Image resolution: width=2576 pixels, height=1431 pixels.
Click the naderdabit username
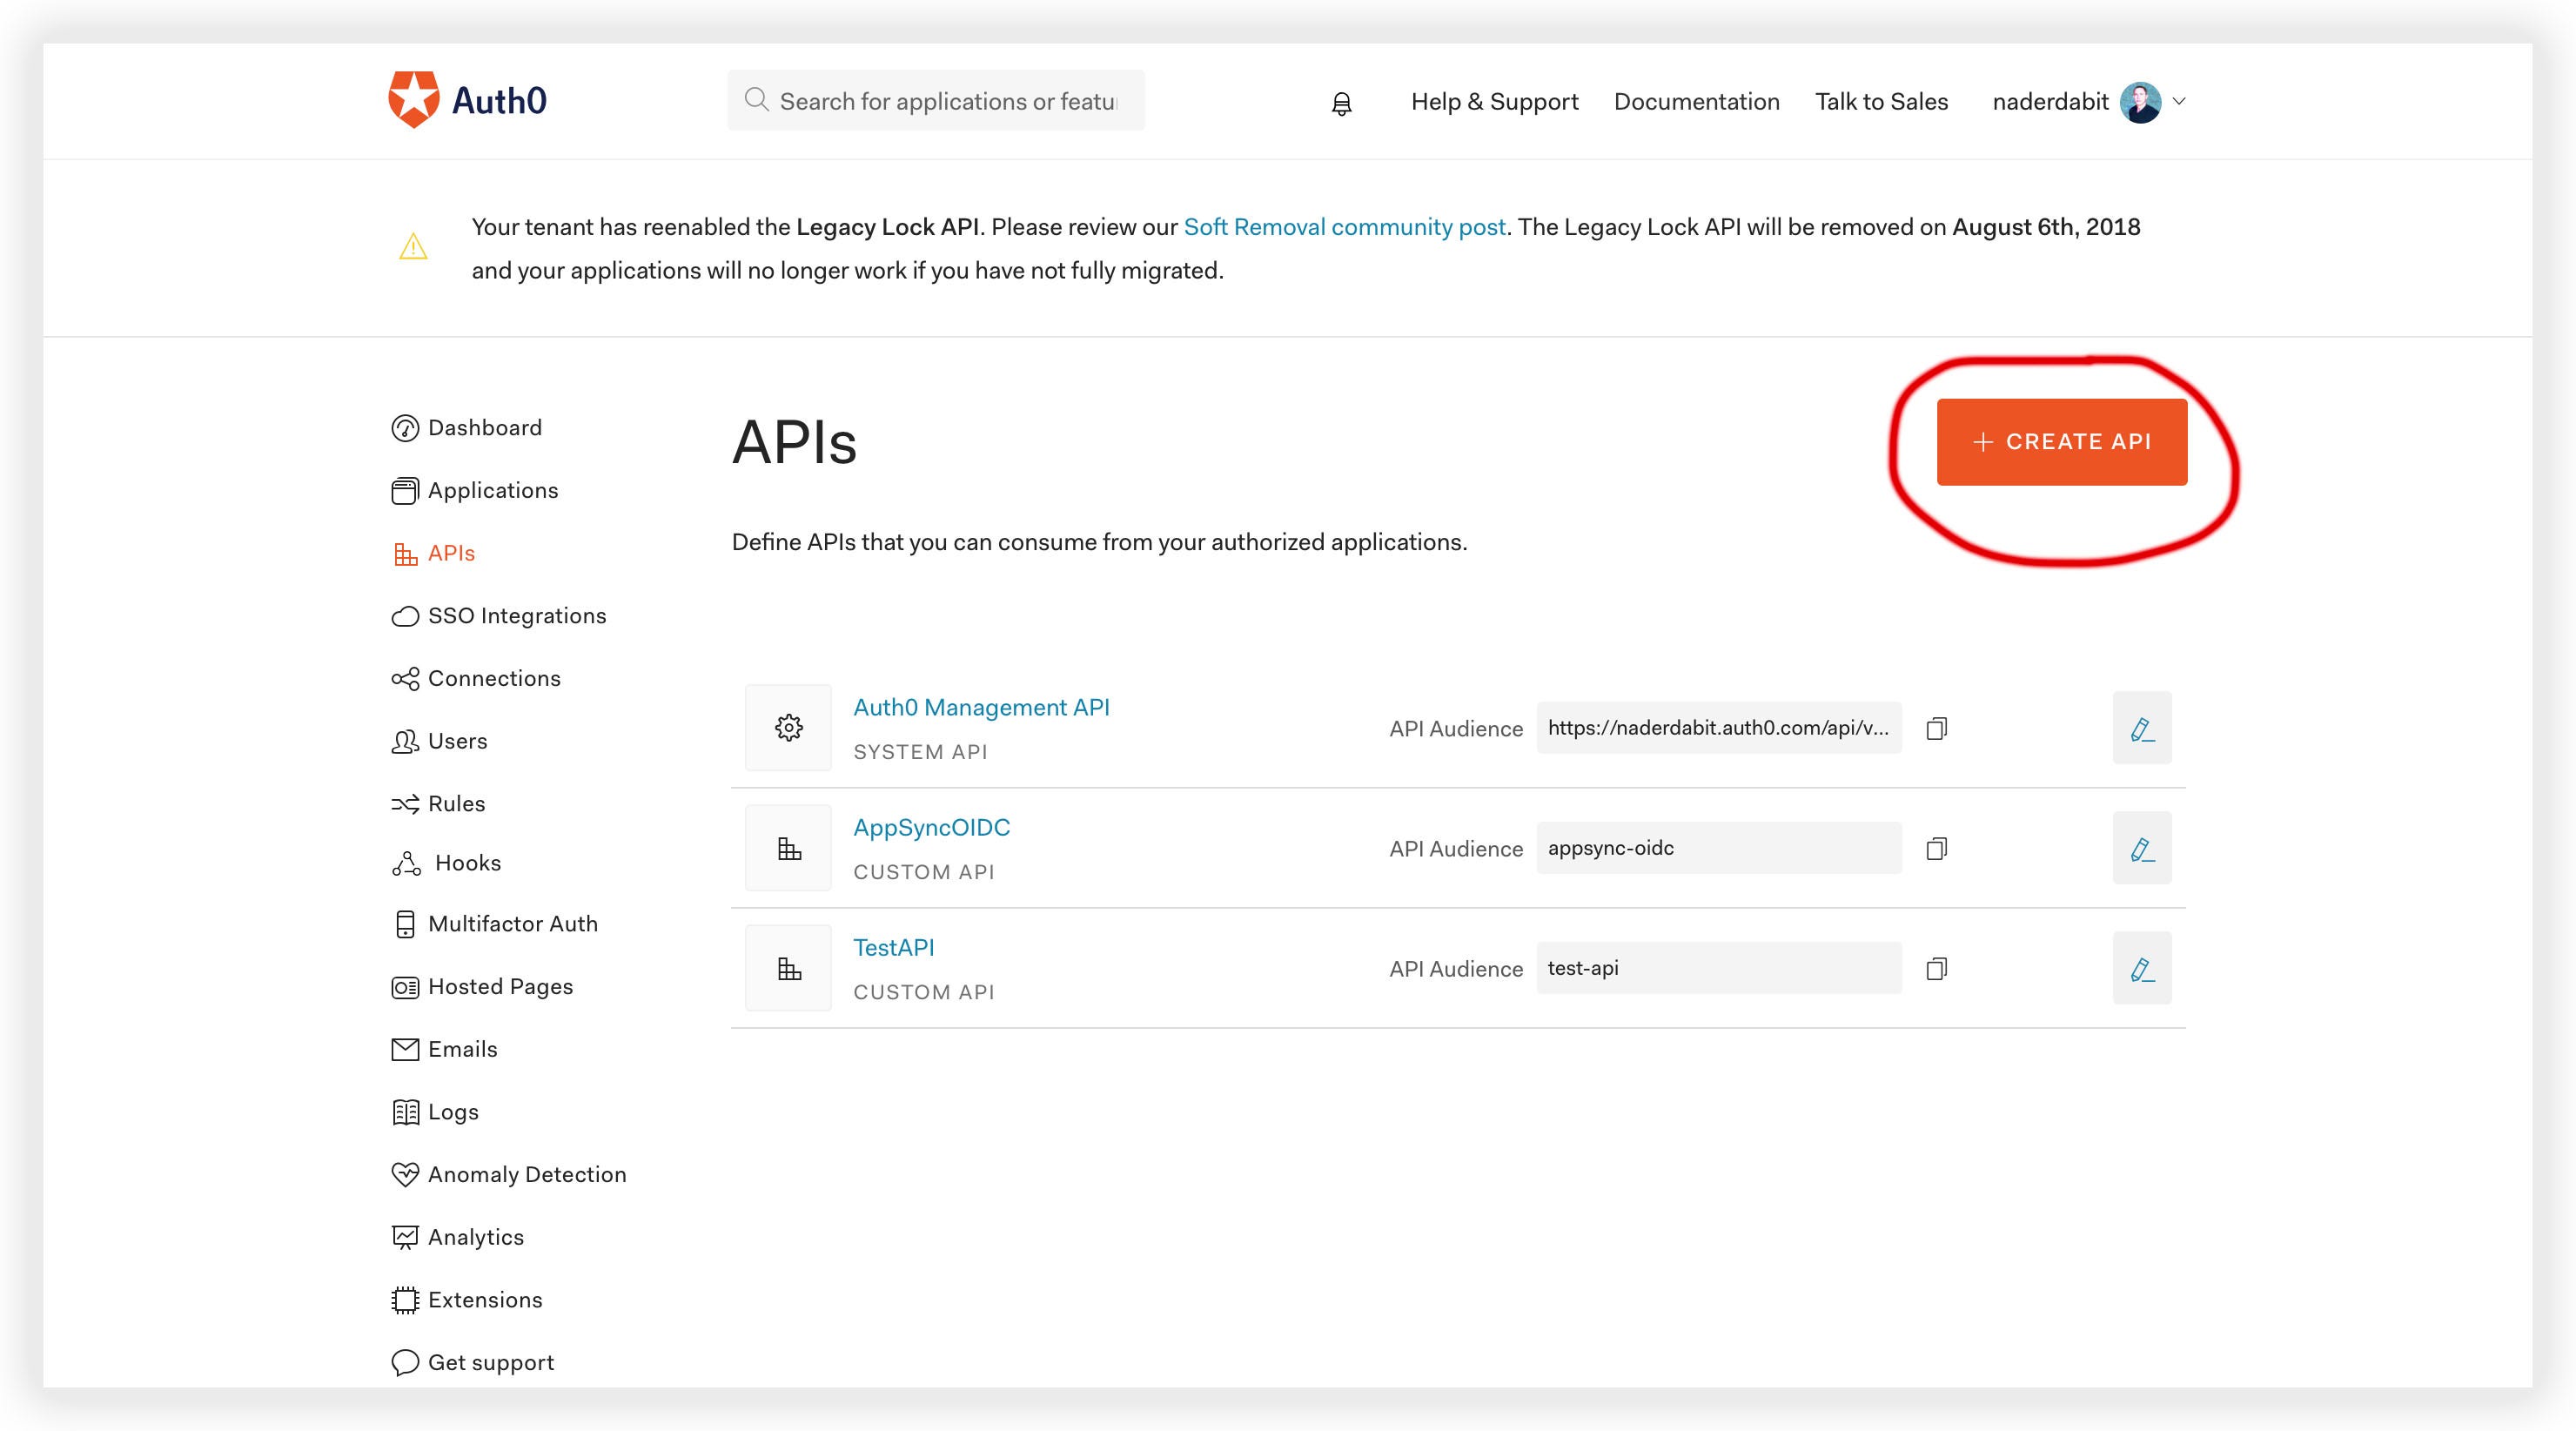2050,102
